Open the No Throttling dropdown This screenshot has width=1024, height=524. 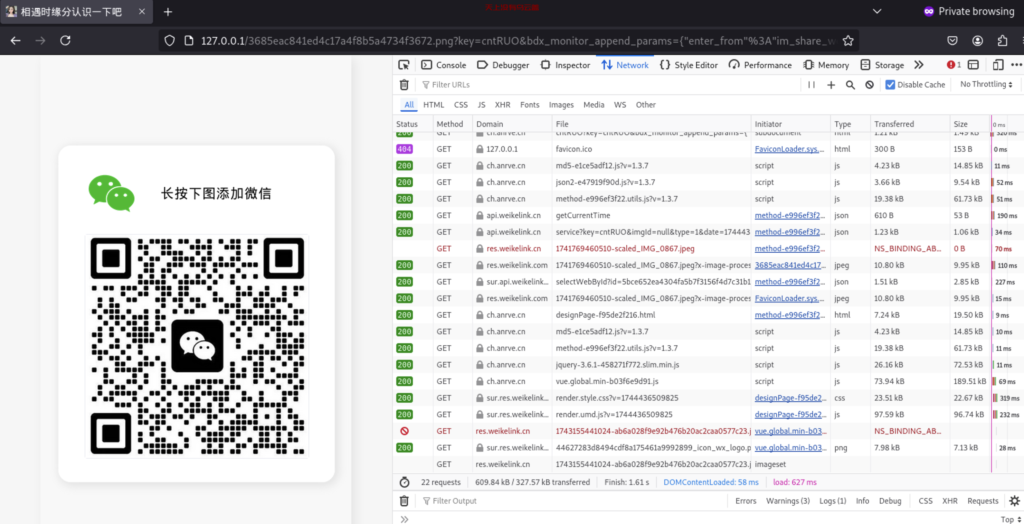click(x=986, y=84)
